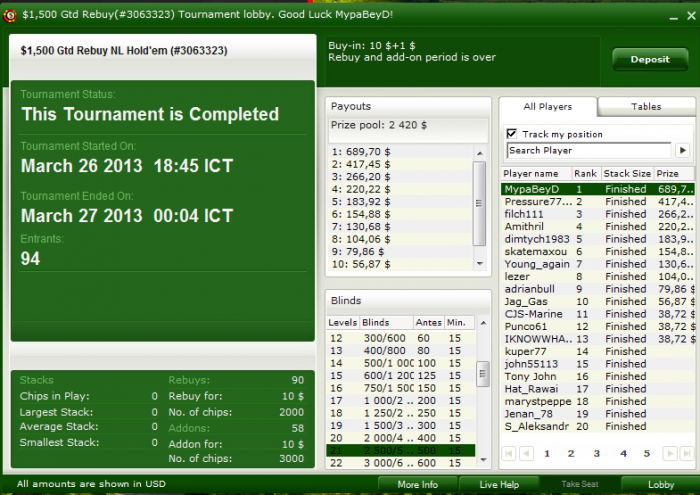Go to previous page of player list
Viewport: 700px width, 495px height.
(x=527, y=453)
